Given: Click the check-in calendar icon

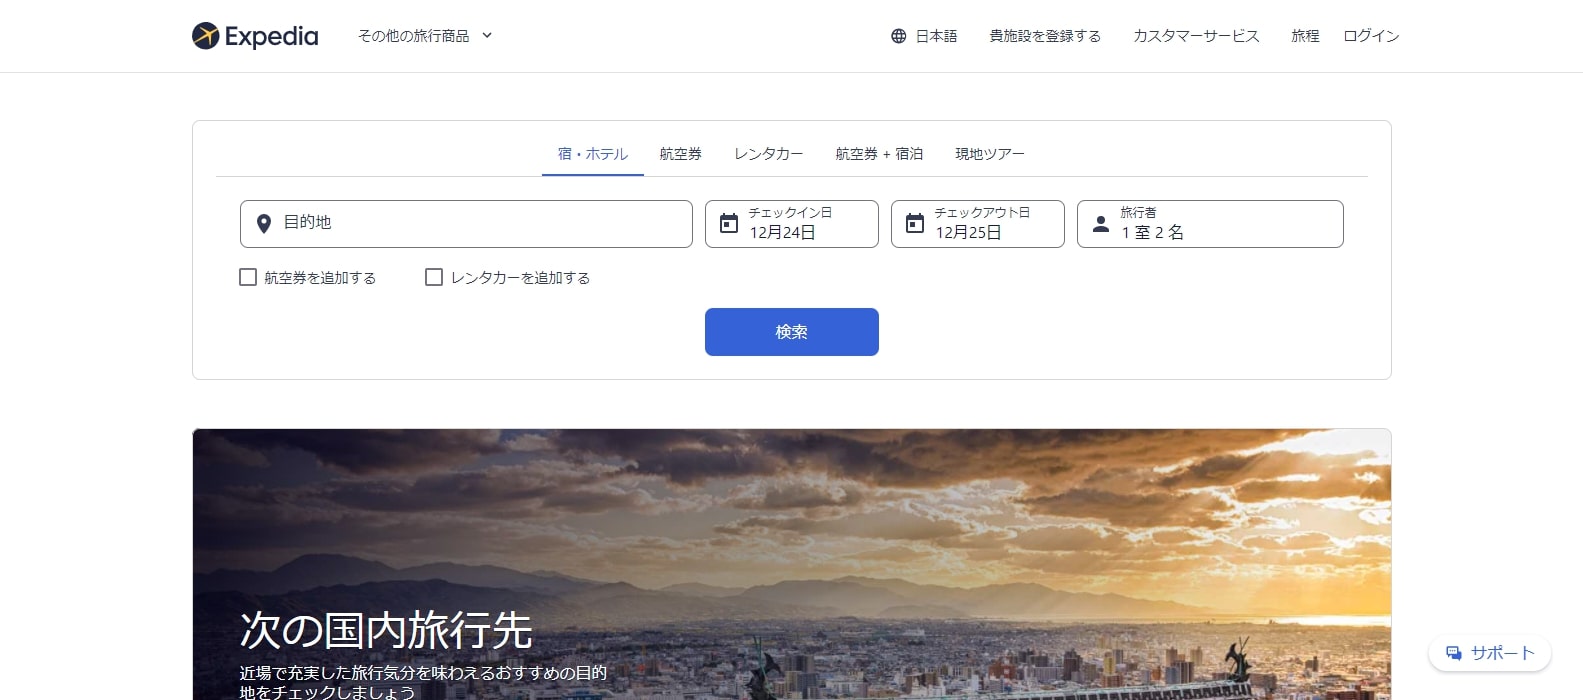Looking at the screenshot, I should [x=729, y=223].
